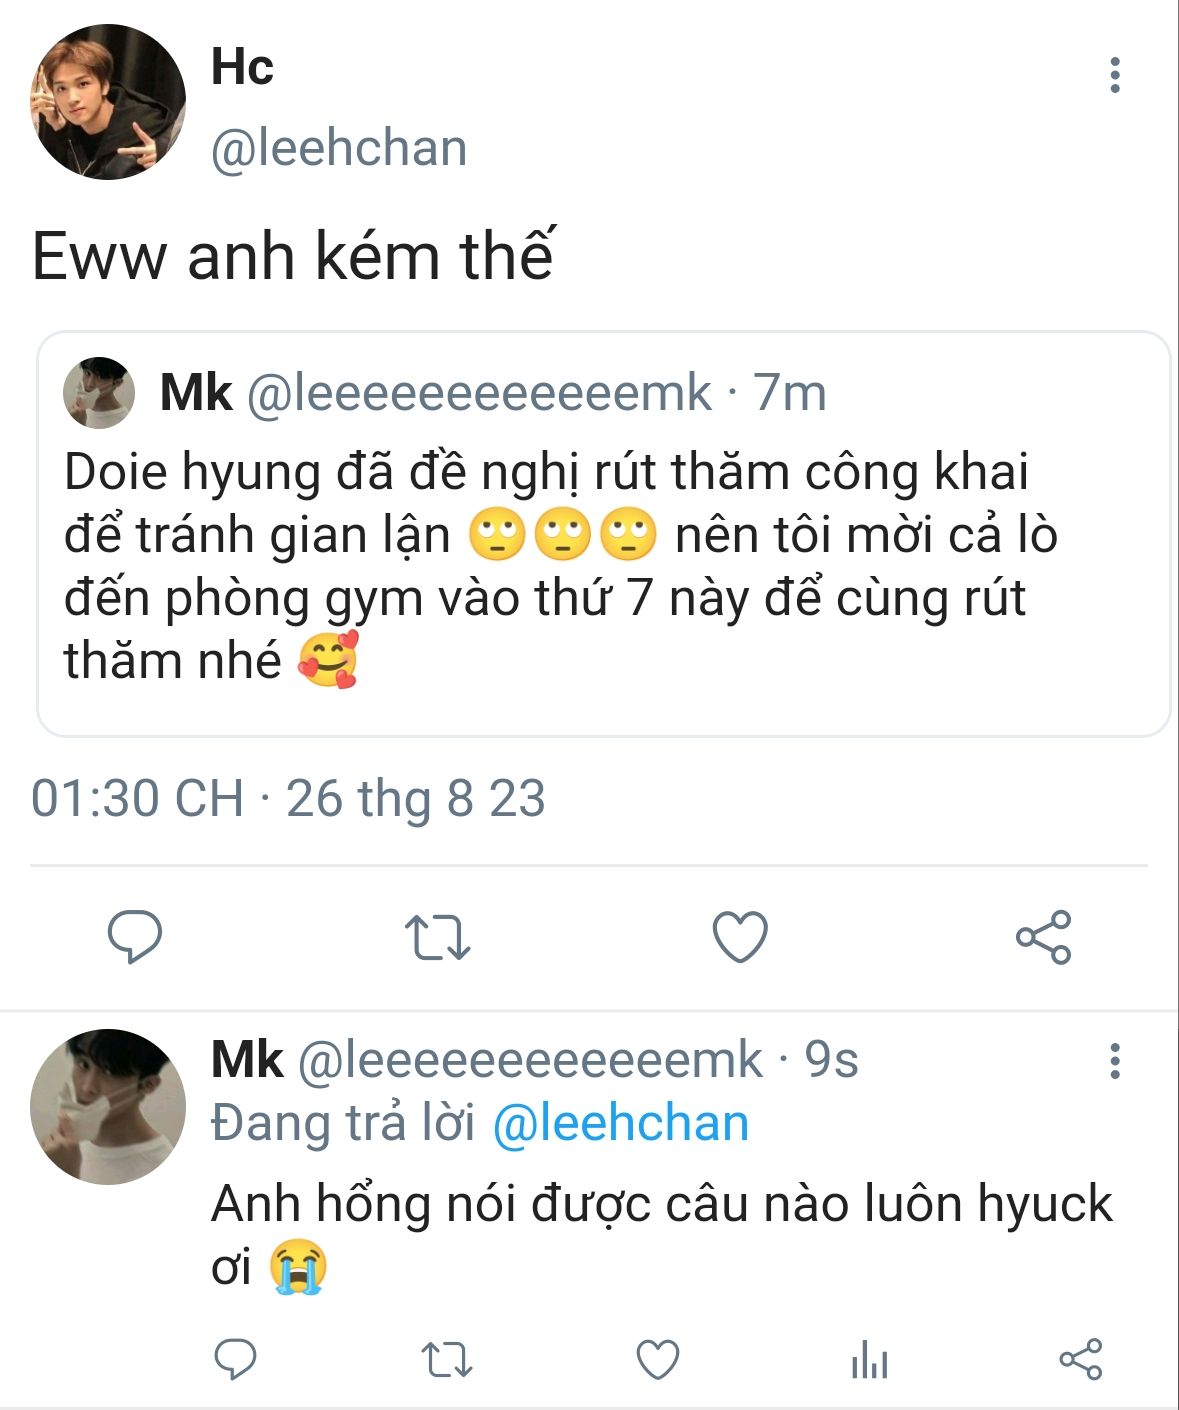Reply to the main Hc tweet
Screen dimensions: 1179x1410
[135, 937]
